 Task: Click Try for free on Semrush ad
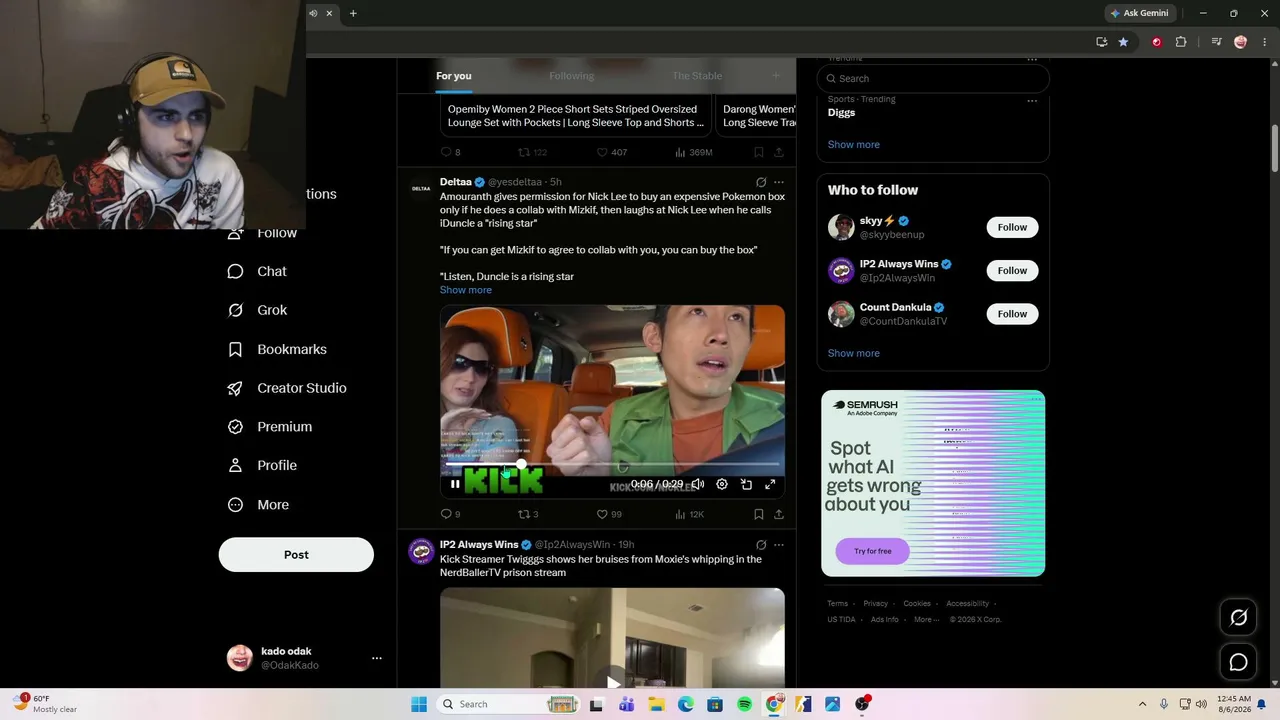click(x=872, y=551)
